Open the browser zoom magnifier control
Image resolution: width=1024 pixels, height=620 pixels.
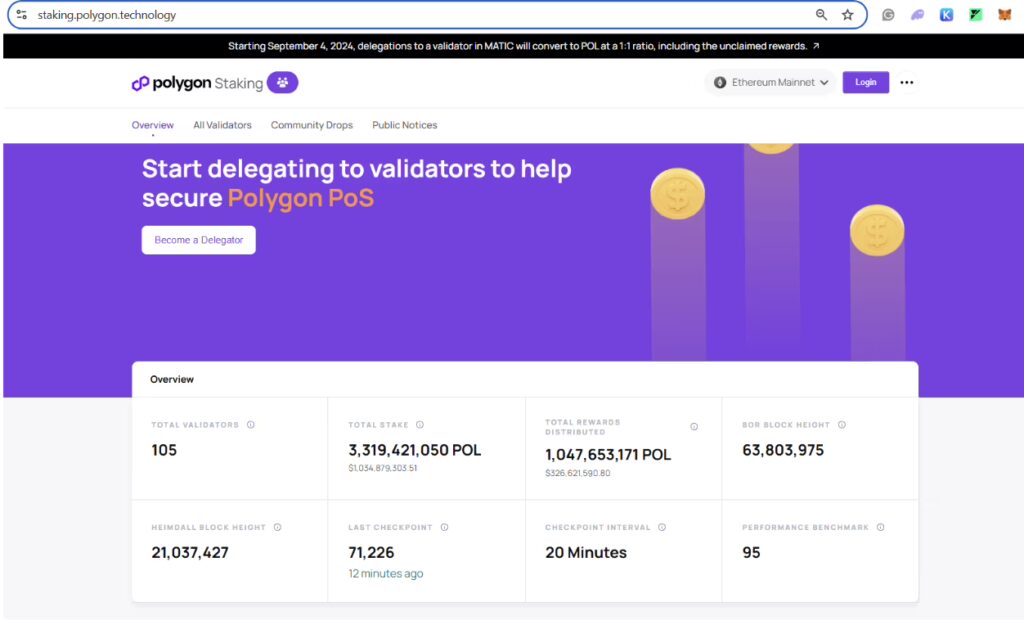(x=821, y=15)
